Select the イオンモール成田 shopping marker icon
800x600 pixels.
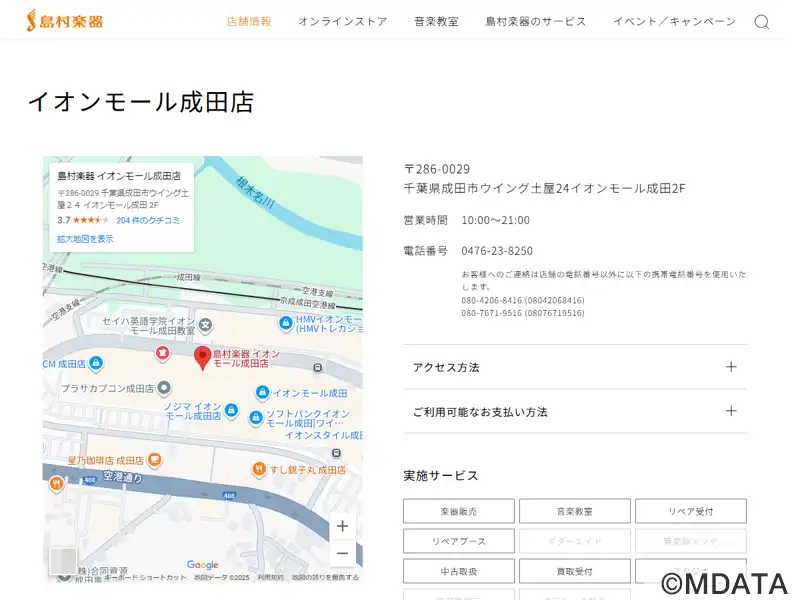pos(262,392)
